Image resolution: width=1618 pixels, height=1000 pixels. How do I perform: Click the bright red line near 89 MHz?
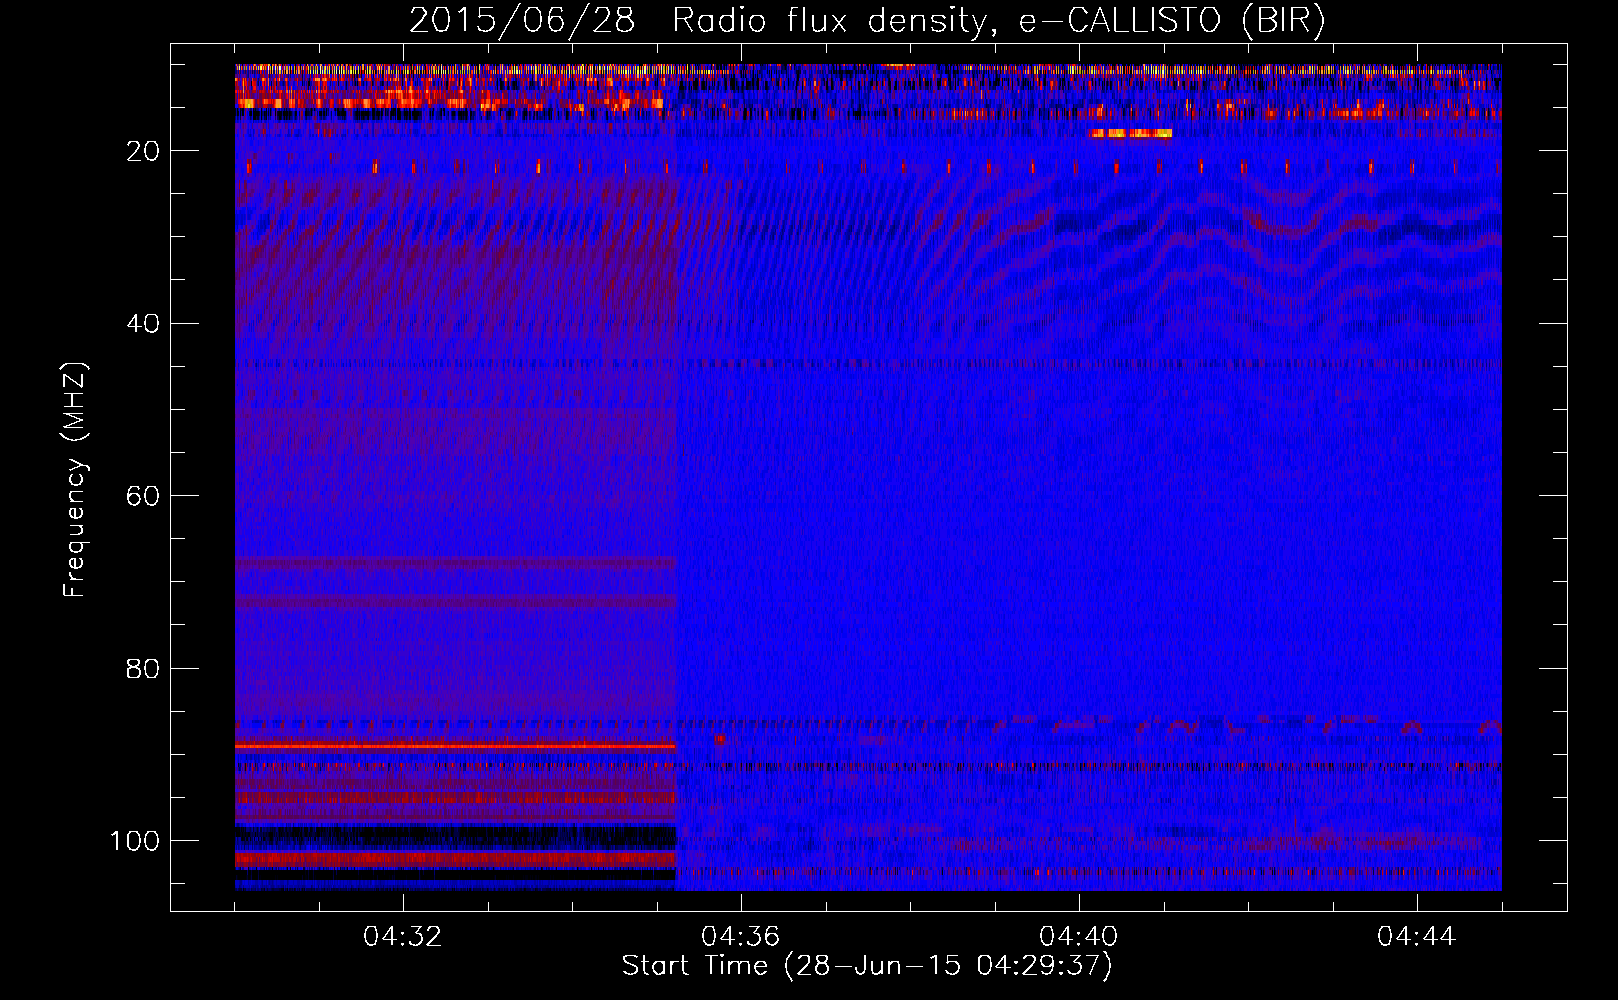(x=455, y=746)
